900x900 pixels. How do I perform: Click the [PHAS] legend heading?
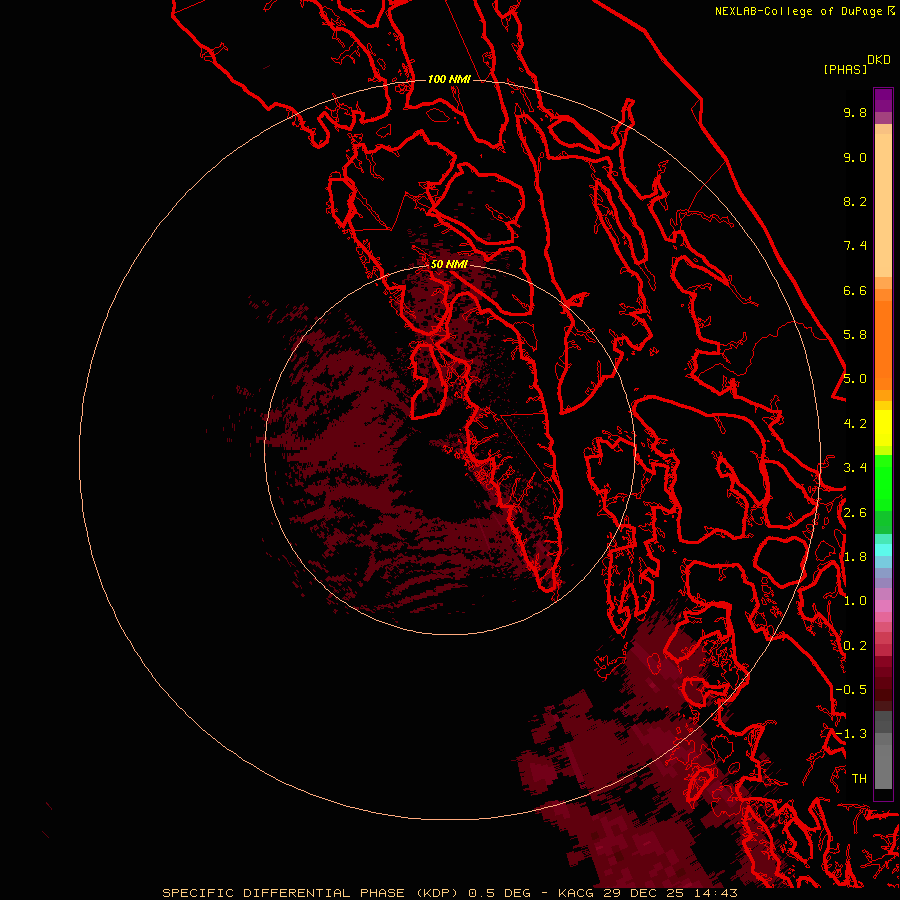(x=845, y=69)
